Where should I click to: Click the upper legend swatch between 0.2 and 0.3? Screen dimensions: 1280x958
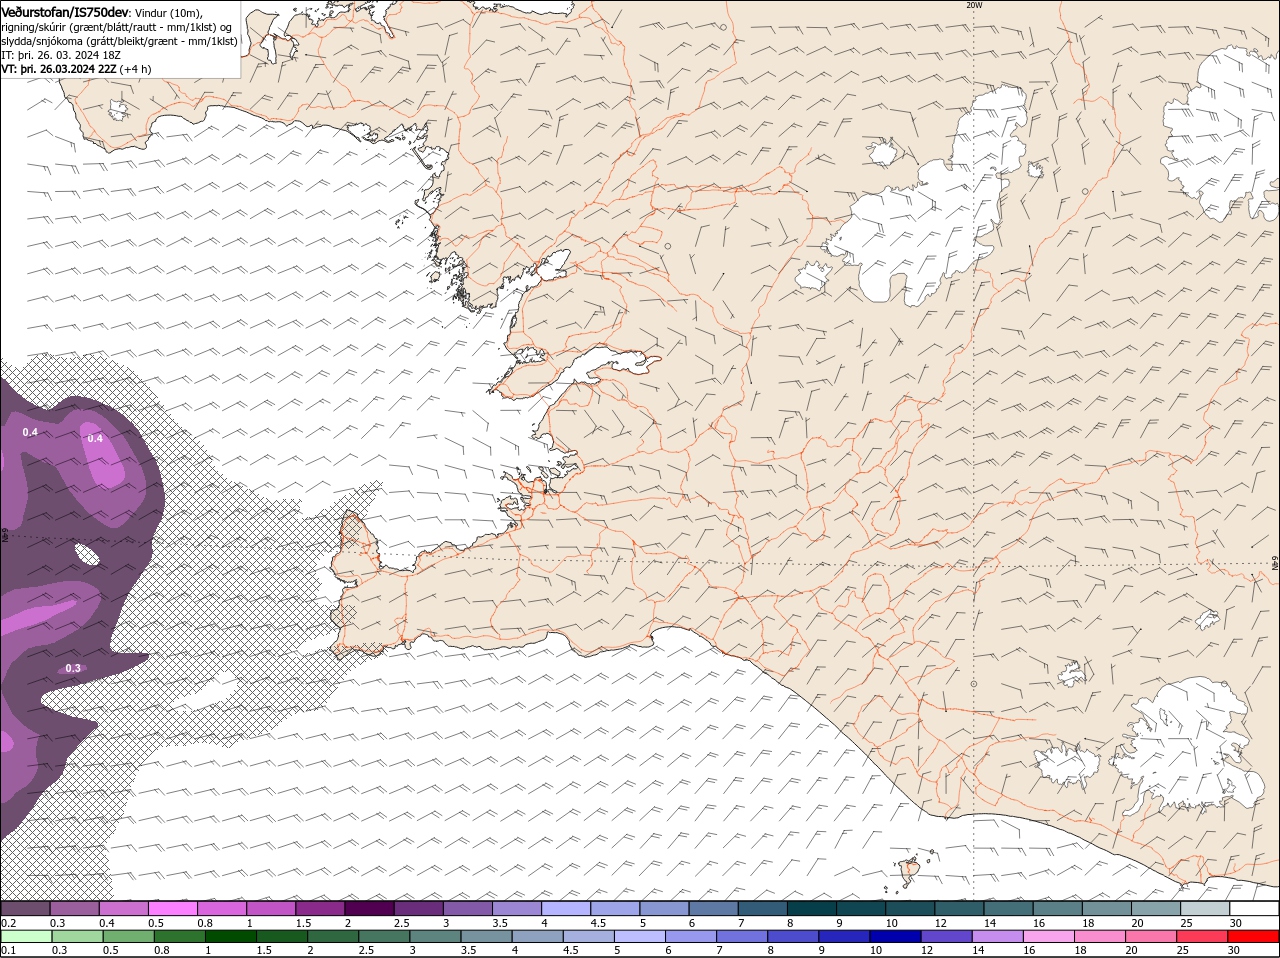point(25,908)
